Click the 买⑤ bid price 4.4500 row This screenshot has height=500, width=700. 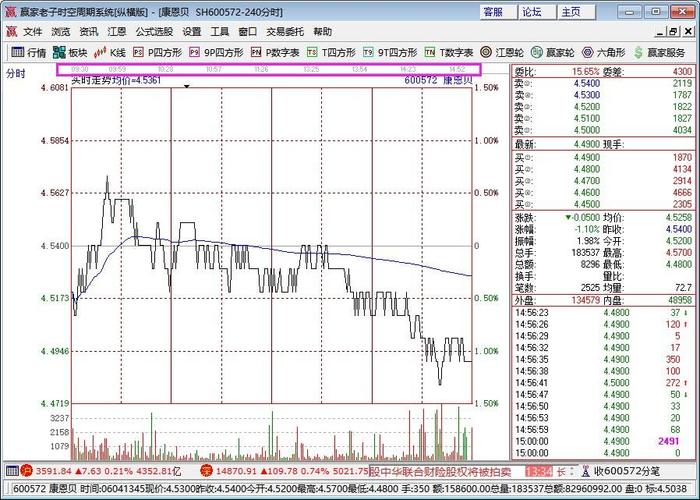click(x=604, y=204)
